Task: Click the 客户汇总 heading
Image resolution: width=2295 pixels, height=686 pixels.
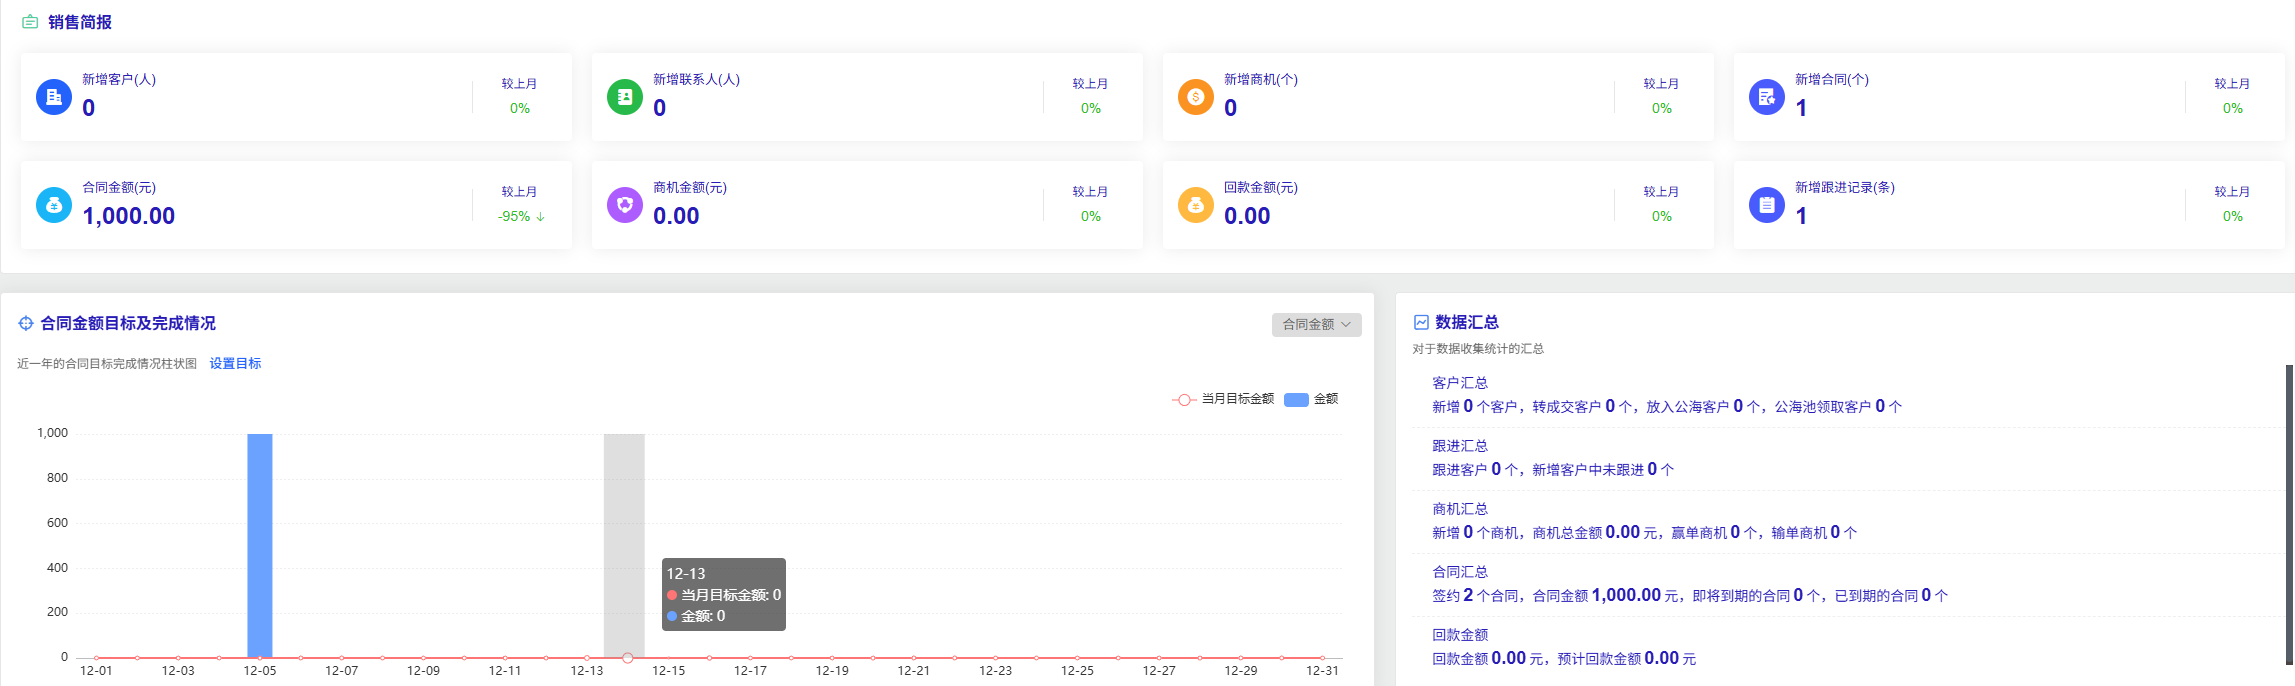Action: click(1460, 383)
